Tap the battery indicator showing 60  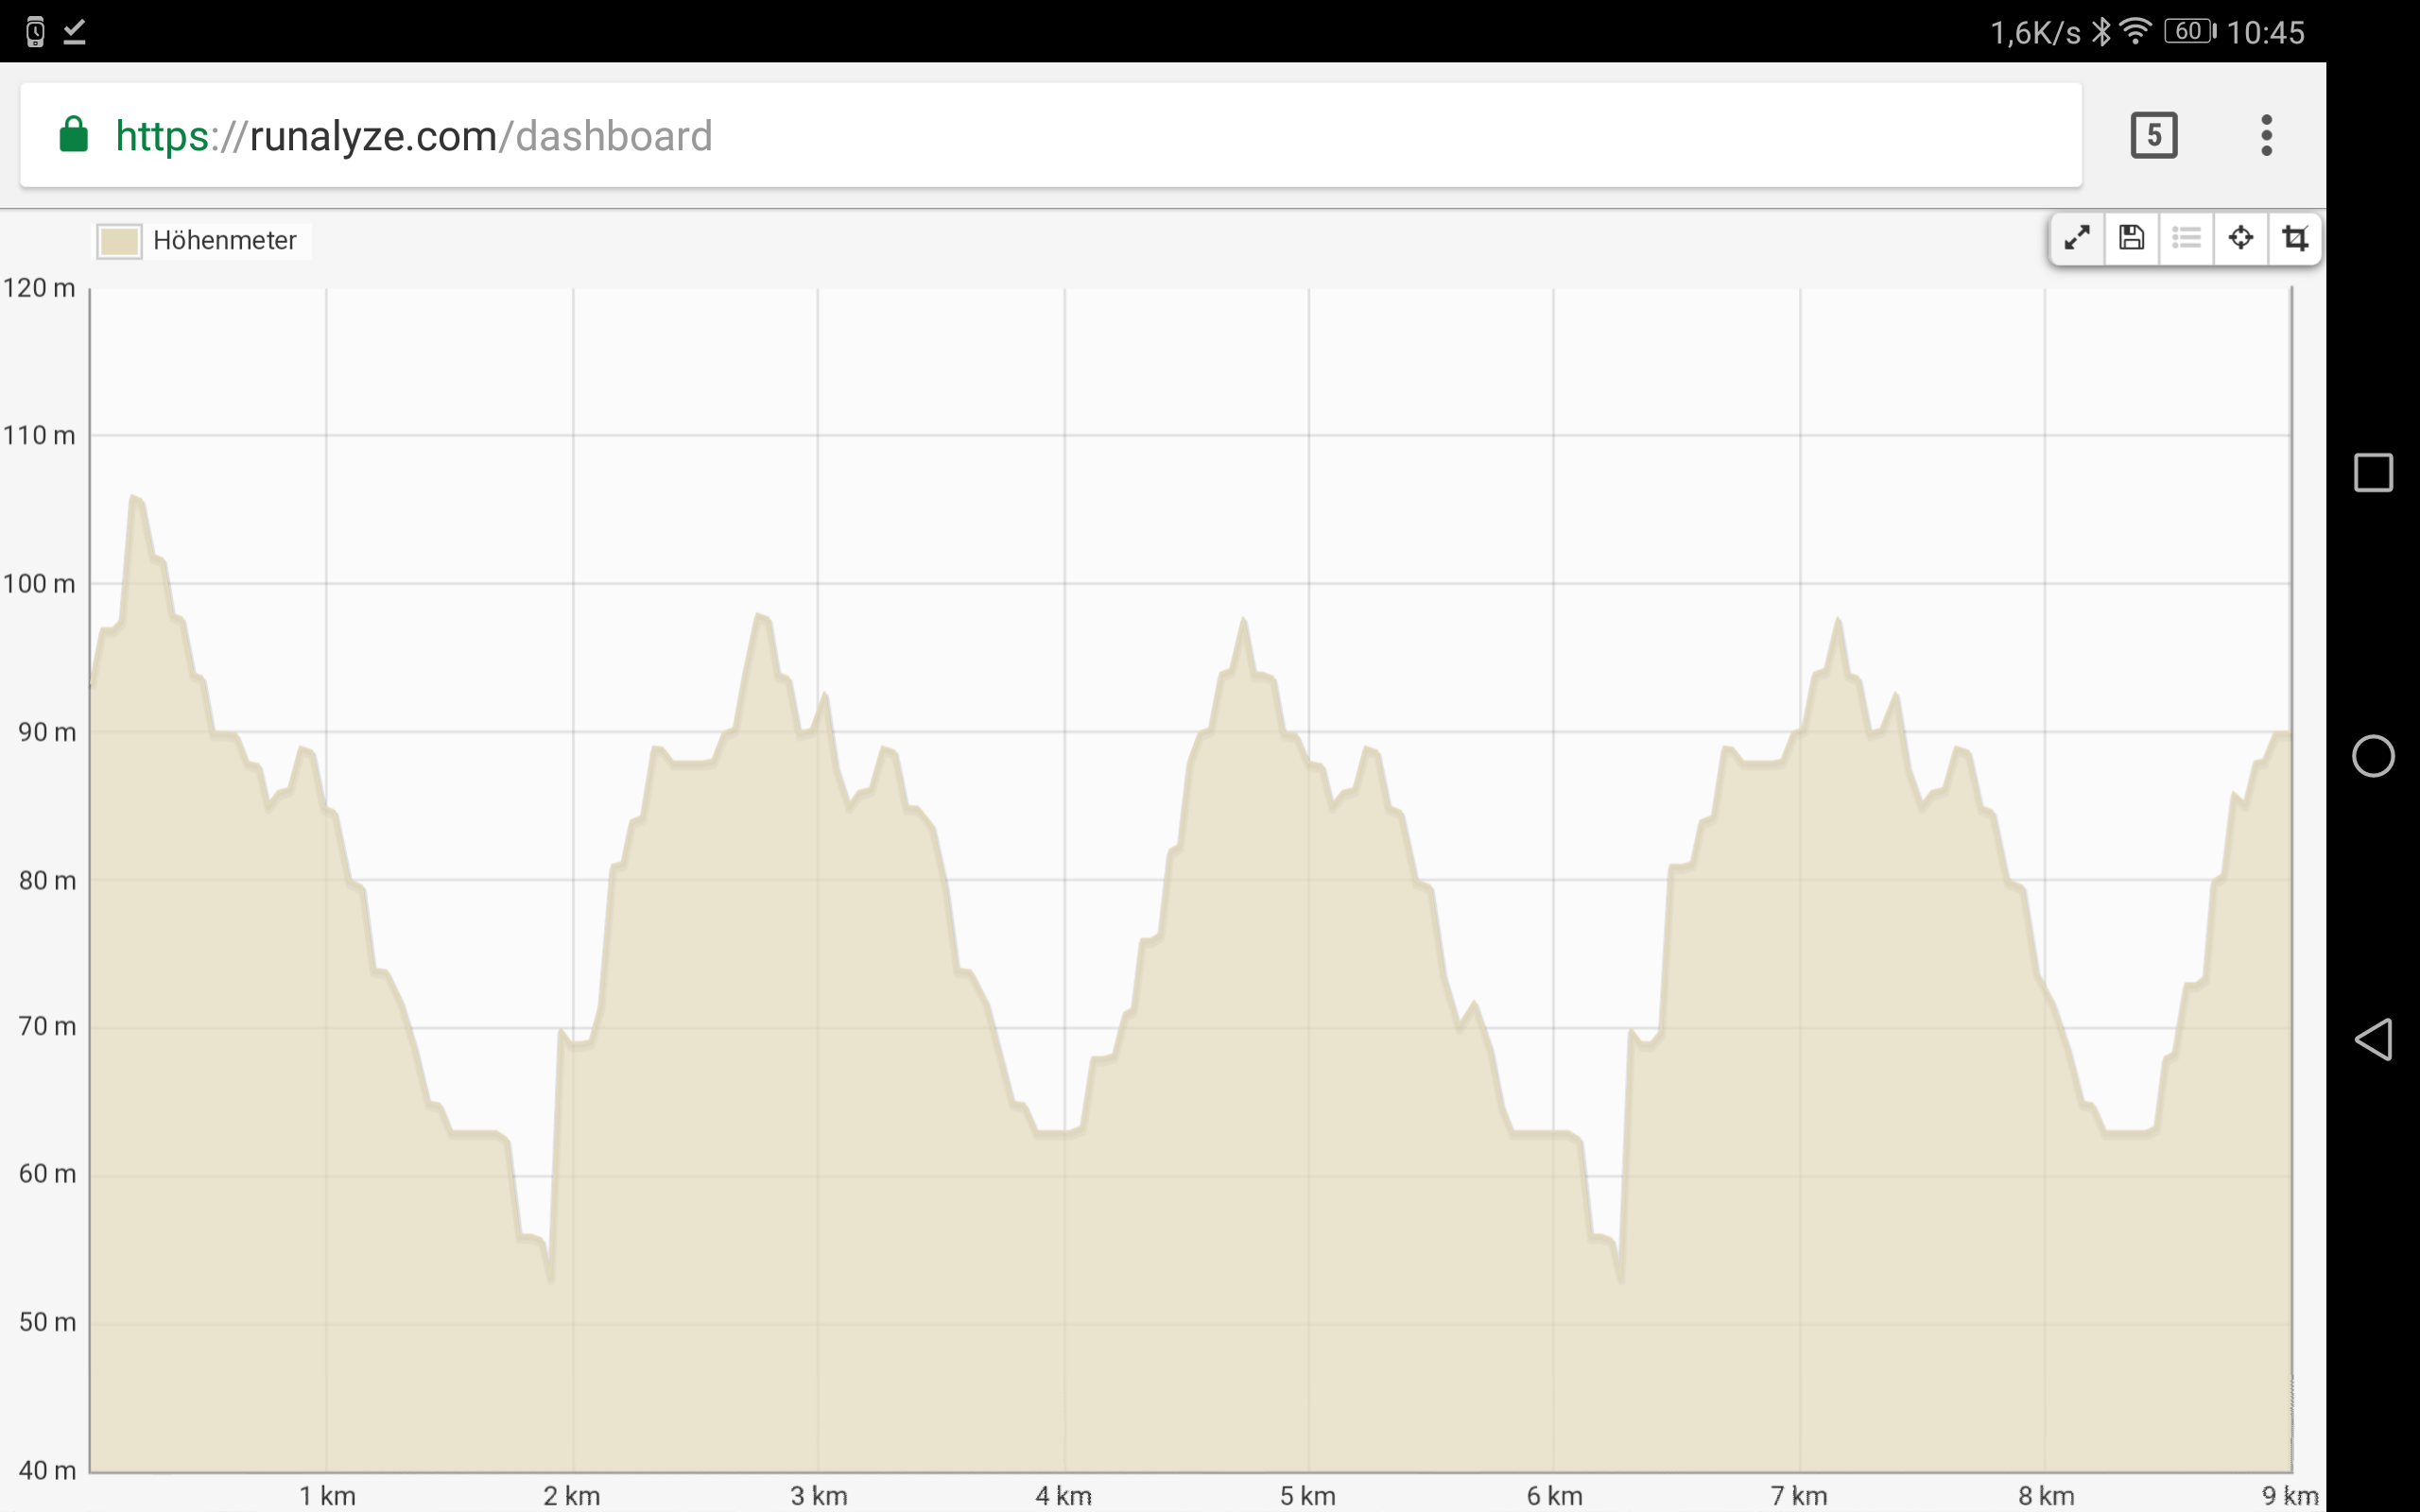(x=2188, y=31)
